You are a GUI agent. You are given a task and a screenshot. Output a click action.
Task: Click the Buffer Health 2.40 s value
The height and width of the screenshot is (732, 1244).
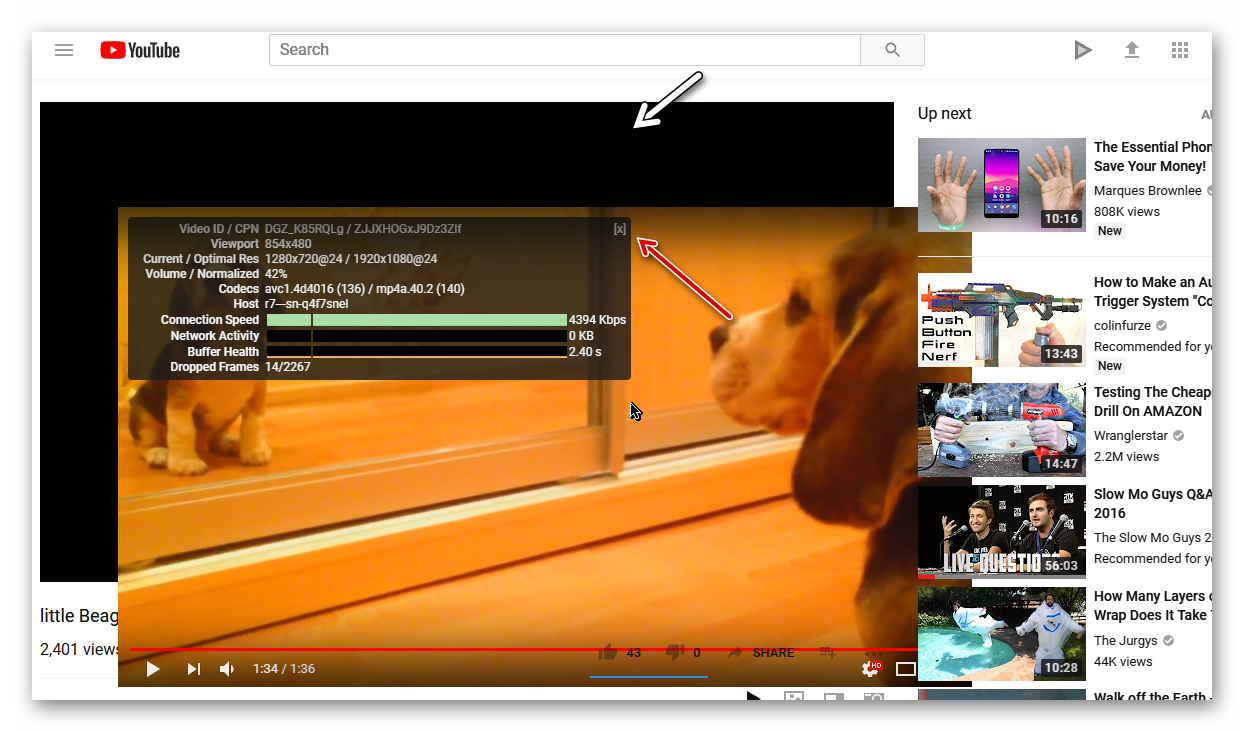(585, 352)
